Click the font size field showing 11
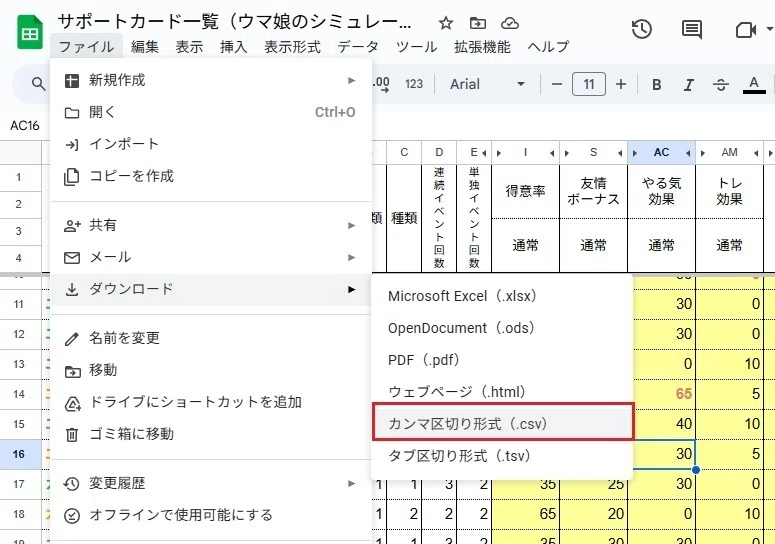This screenshot has width=775, height=544. click(589, 84)
